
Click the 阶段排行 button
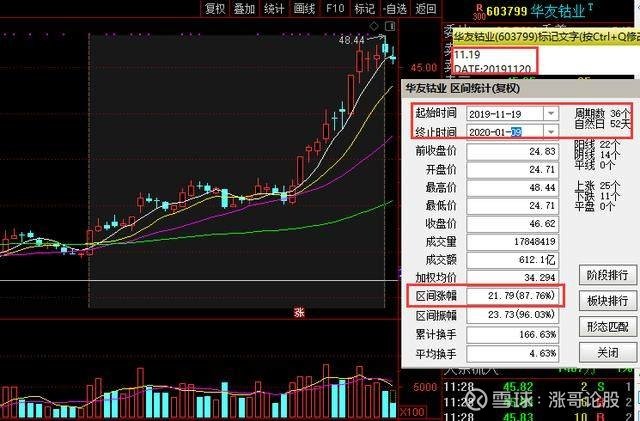pos(606,275)
